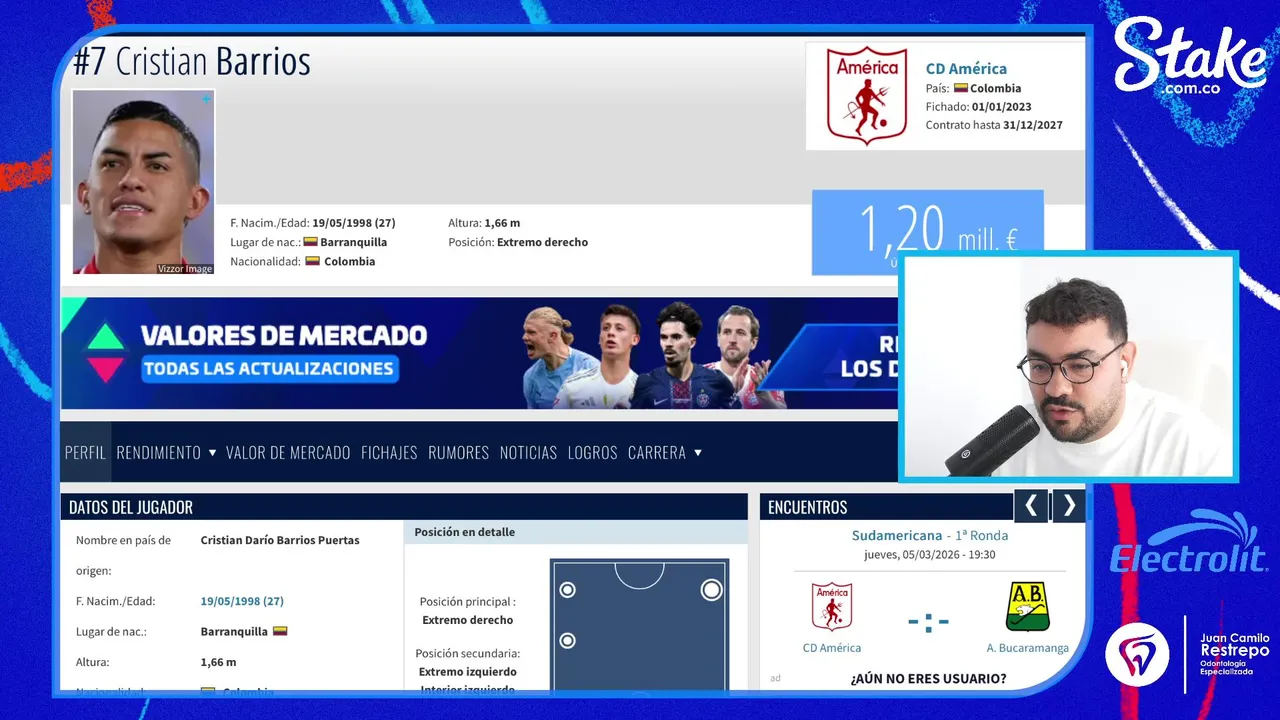Click the signing date 01/01/2023

tap(1002, 106)
